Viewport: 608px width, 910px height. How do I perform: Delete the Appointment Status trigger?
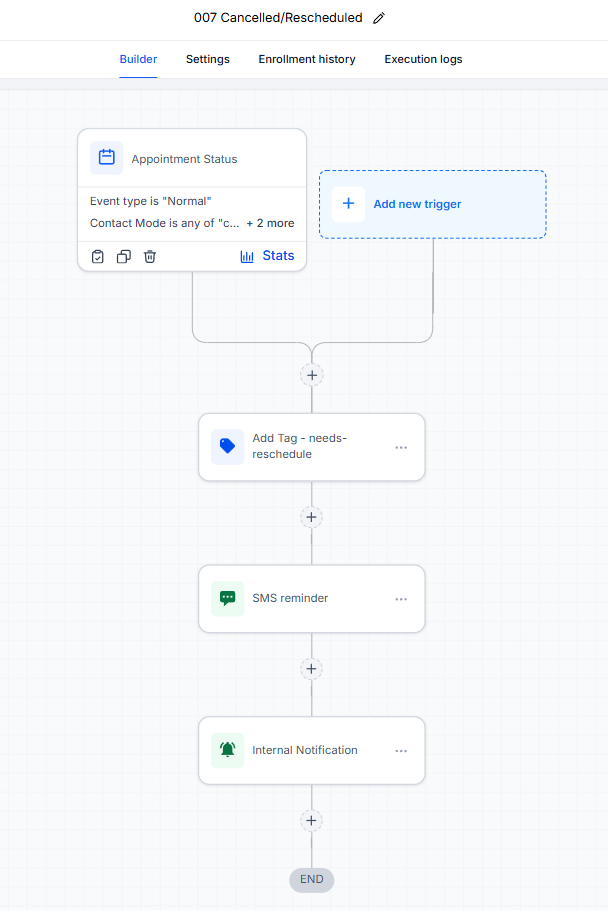click(x=150, y=257)
